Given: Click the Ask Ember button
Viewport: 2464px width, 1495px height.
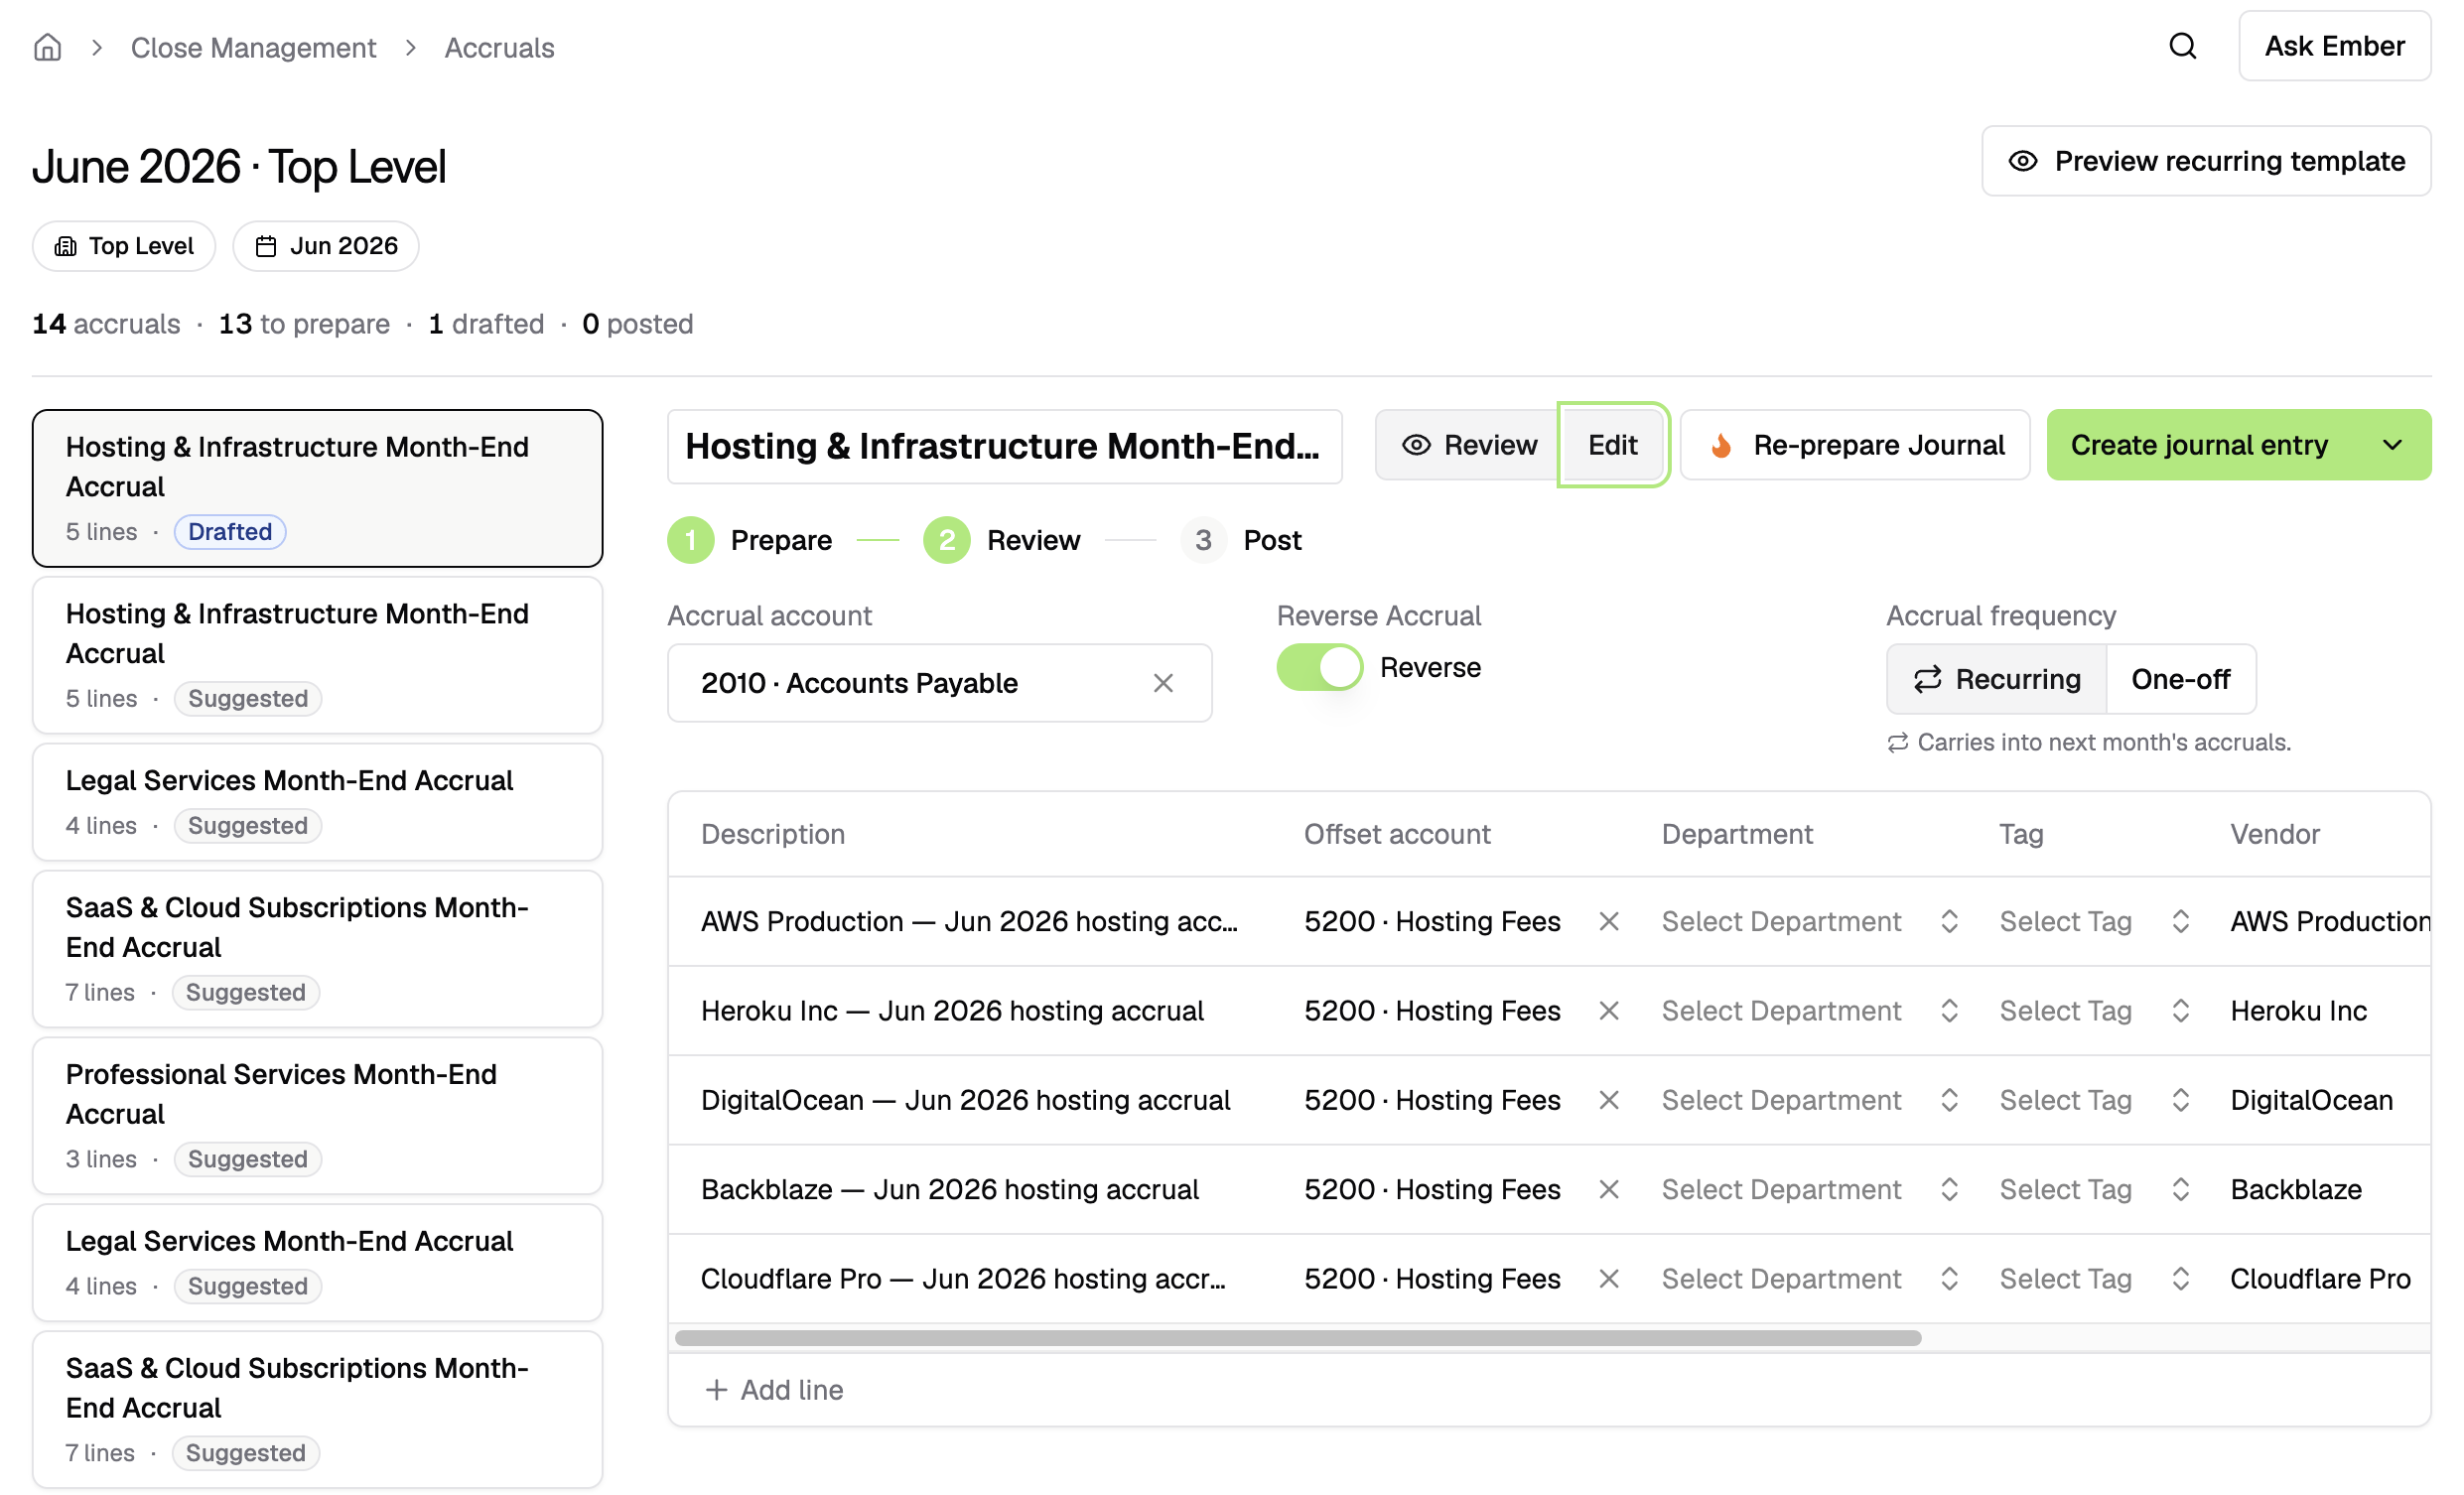Looking at the screenshot, I should click(x=2334, y=46).
